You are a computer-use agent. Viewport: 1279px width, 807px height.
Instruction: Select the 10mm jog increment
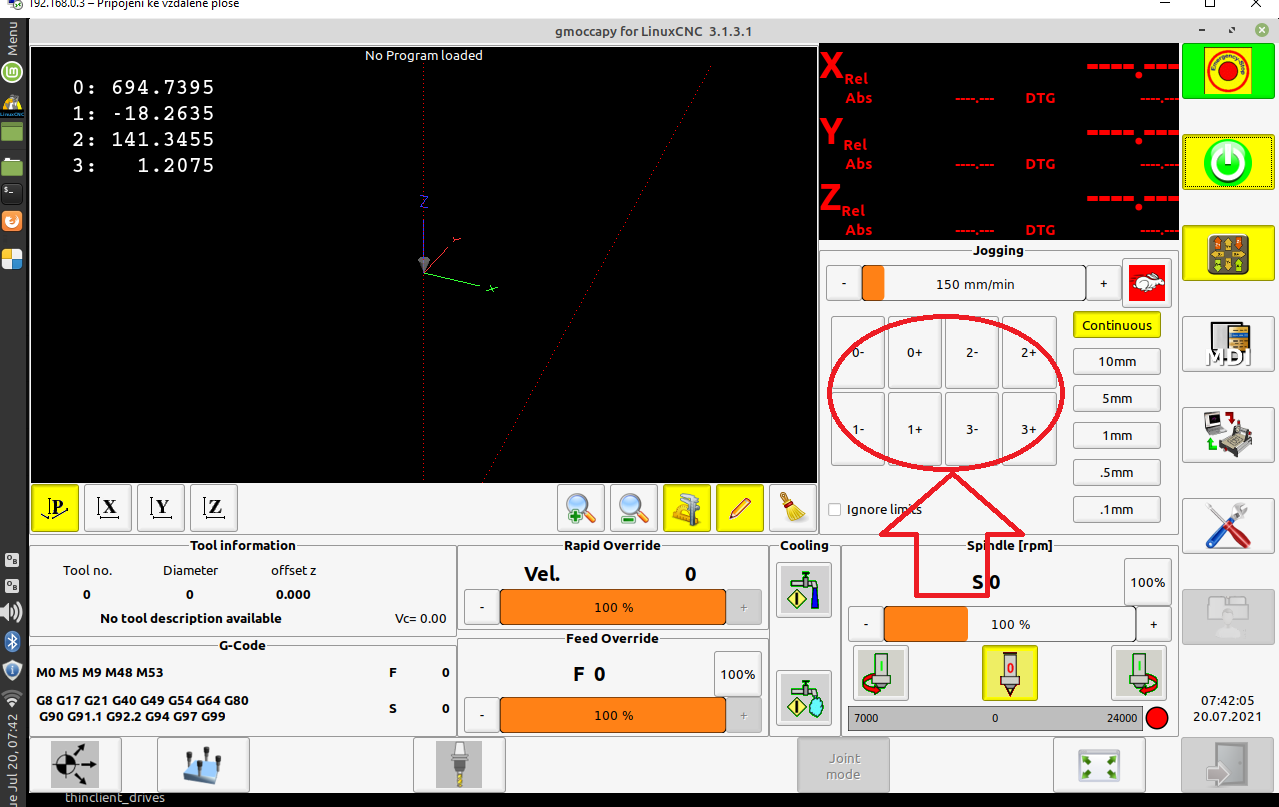(1117, 361)
